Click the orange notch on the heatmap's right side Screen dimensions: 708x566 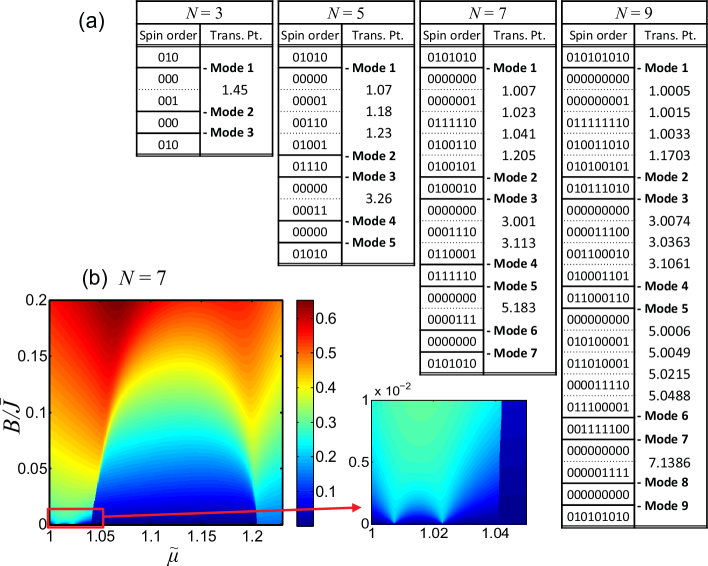pos(262,410)
